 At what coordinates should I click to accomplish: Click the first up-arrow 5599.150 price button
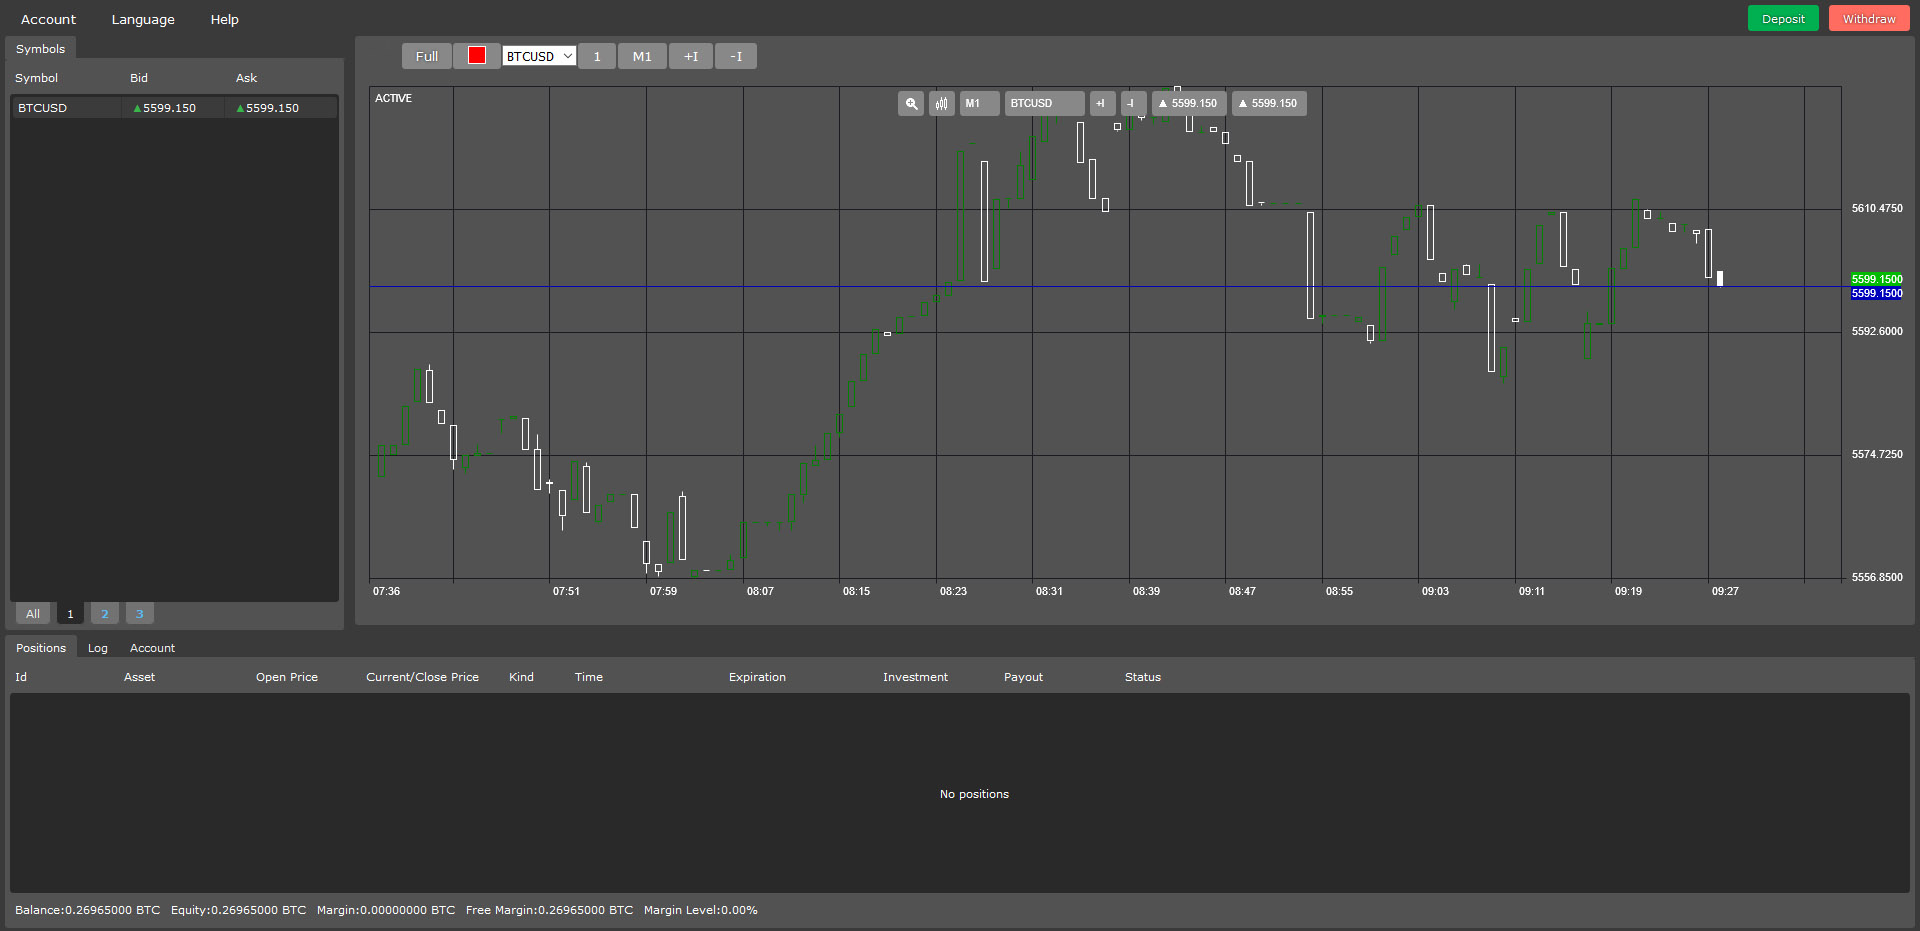pos(1188,104)
